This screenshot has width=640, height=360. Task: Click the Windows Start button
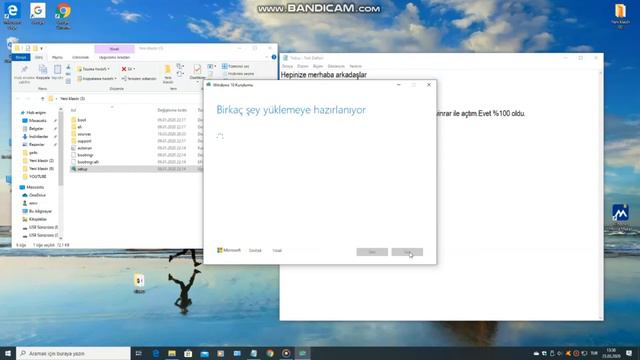point(8,353)
